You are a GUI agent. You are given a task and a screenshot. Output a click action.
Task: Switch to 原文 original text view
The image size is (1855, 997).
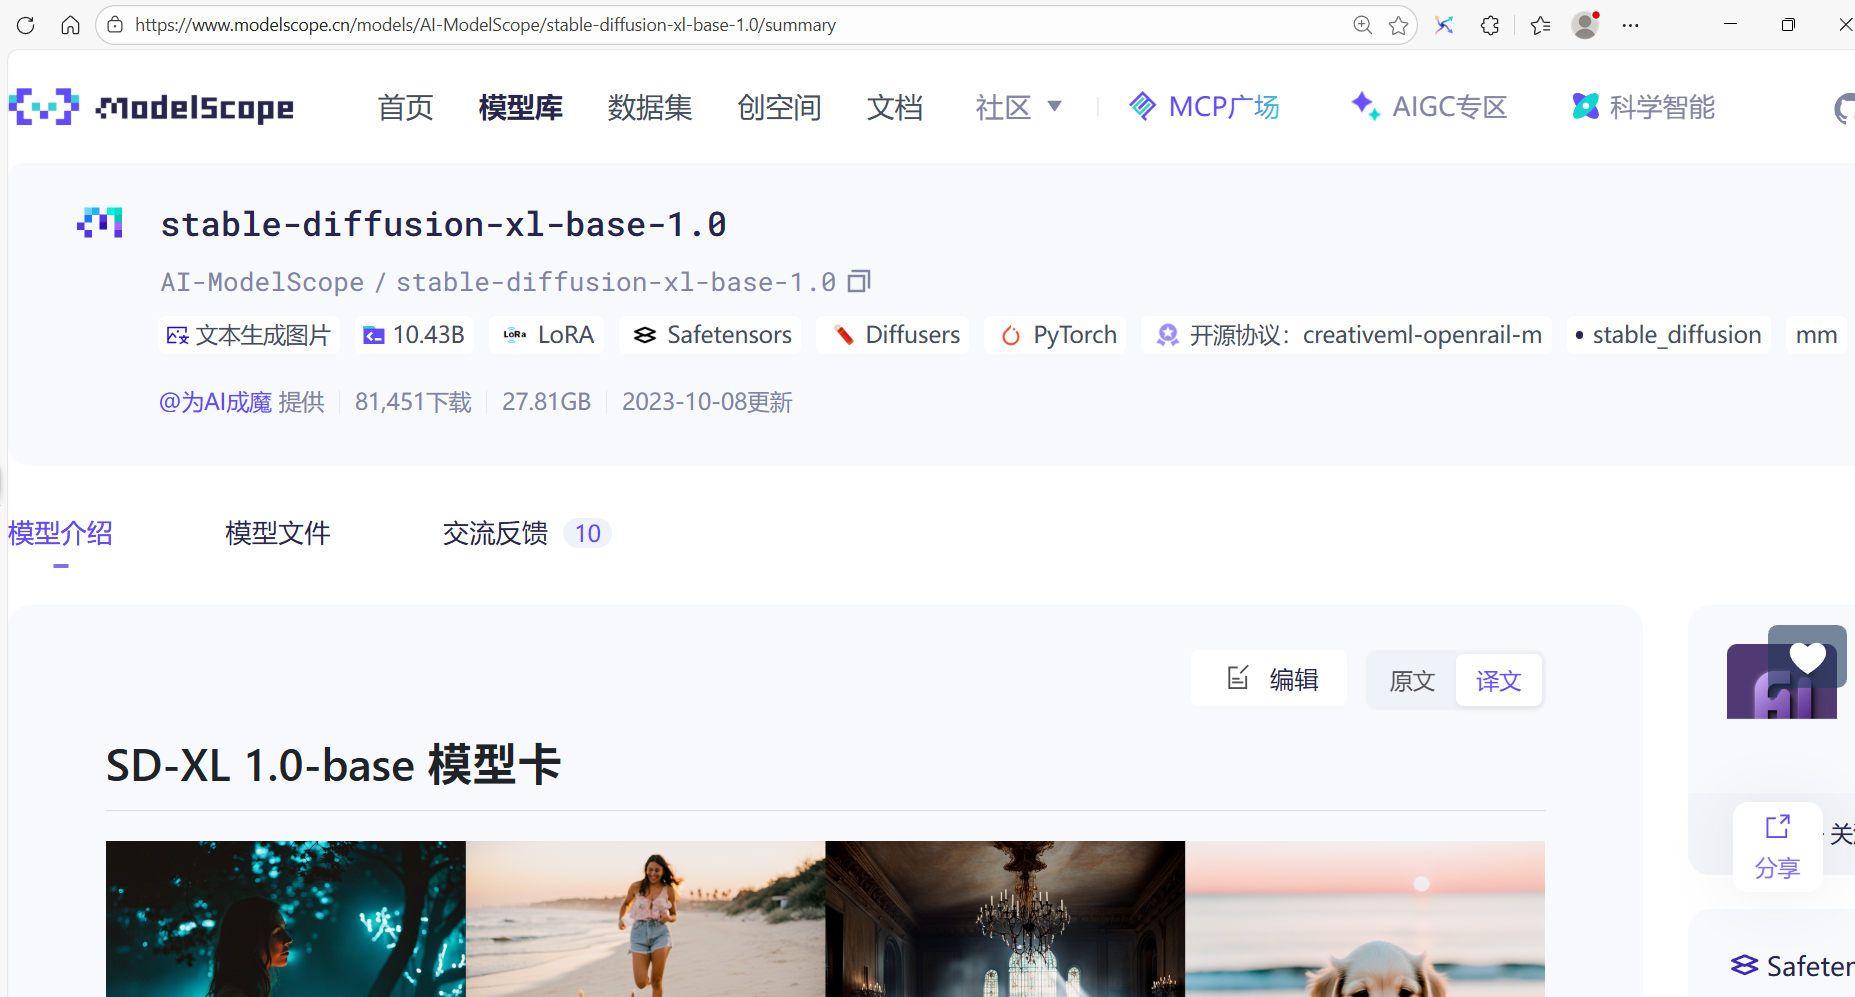click(x=1412, y=681)
